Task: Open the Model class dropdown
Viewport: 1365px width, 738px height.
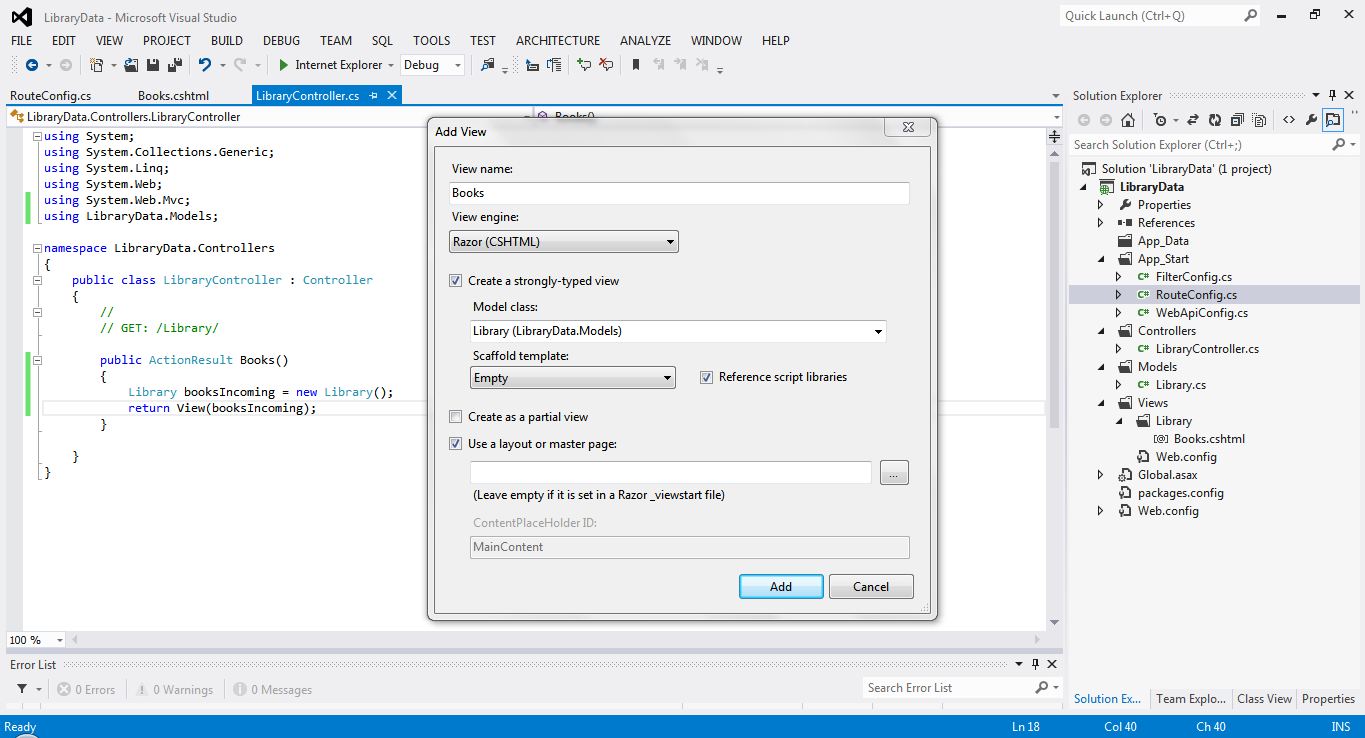Action: pyautogui.click(x=678, y=331)
